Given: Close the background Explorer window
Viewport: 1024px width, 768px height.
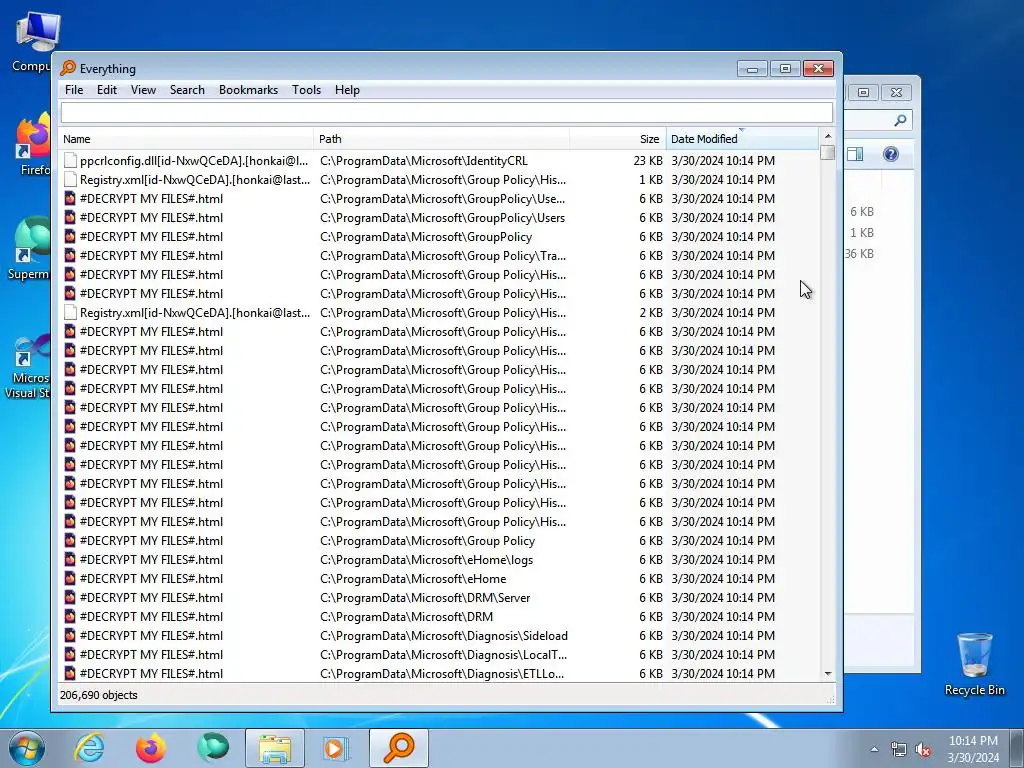Looking at the screenshot, I should (896, 92).
